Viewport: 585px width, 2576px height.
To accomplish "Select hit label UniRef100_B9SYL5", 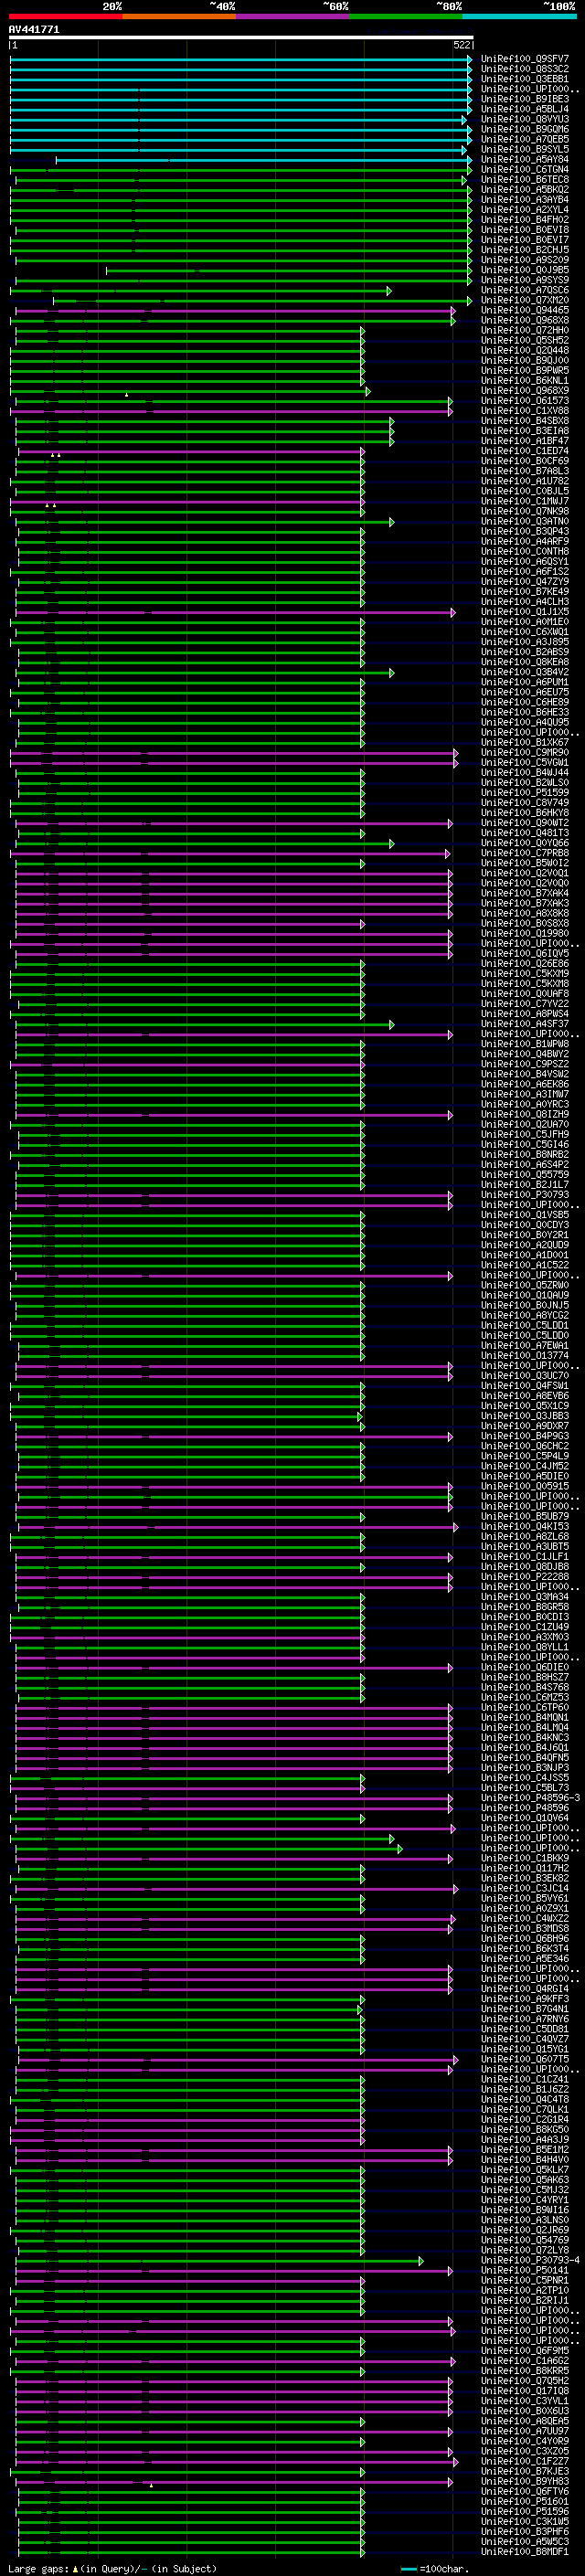I will pyautogui.click(x=525, y=149).
